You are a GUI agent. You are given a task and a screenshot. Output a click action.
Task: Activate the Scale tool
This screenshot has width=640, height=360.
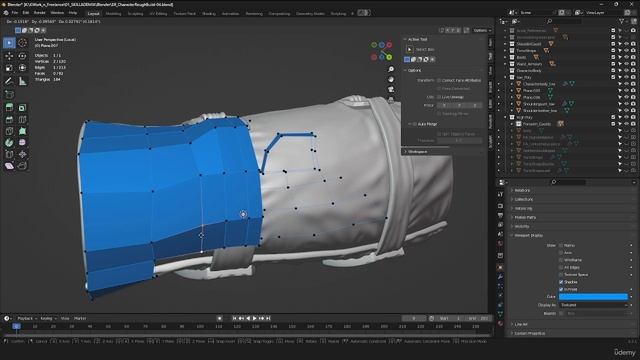[x=9, y=68]
